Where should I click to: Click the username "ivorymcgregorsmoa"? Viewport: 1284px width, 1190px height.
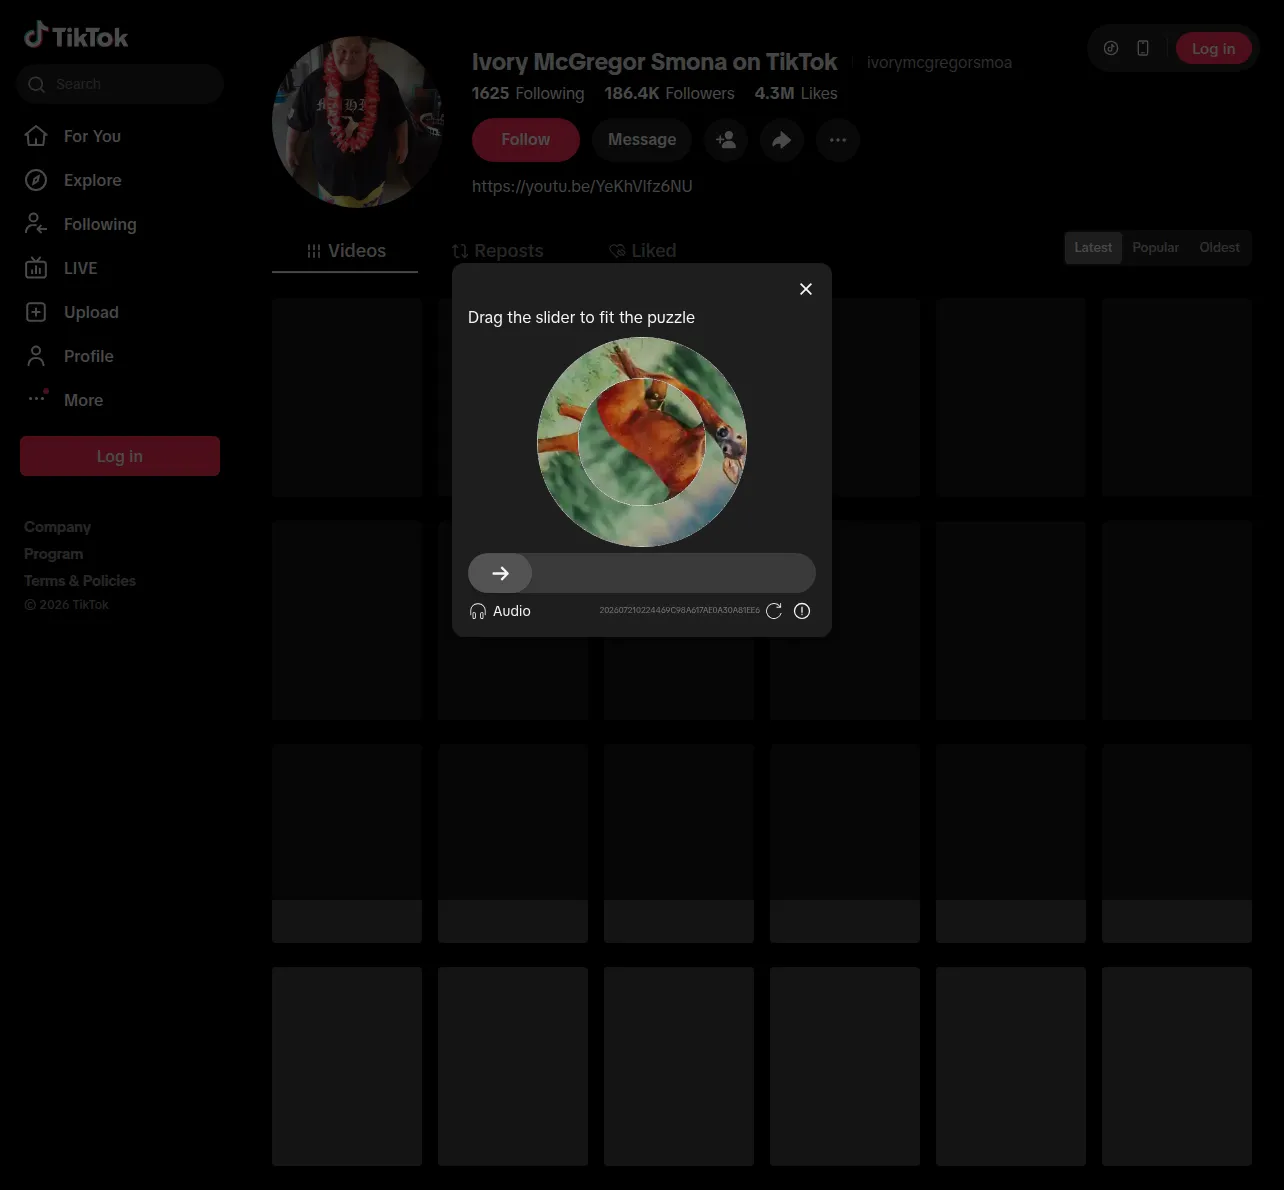click(x=939, y=63)
